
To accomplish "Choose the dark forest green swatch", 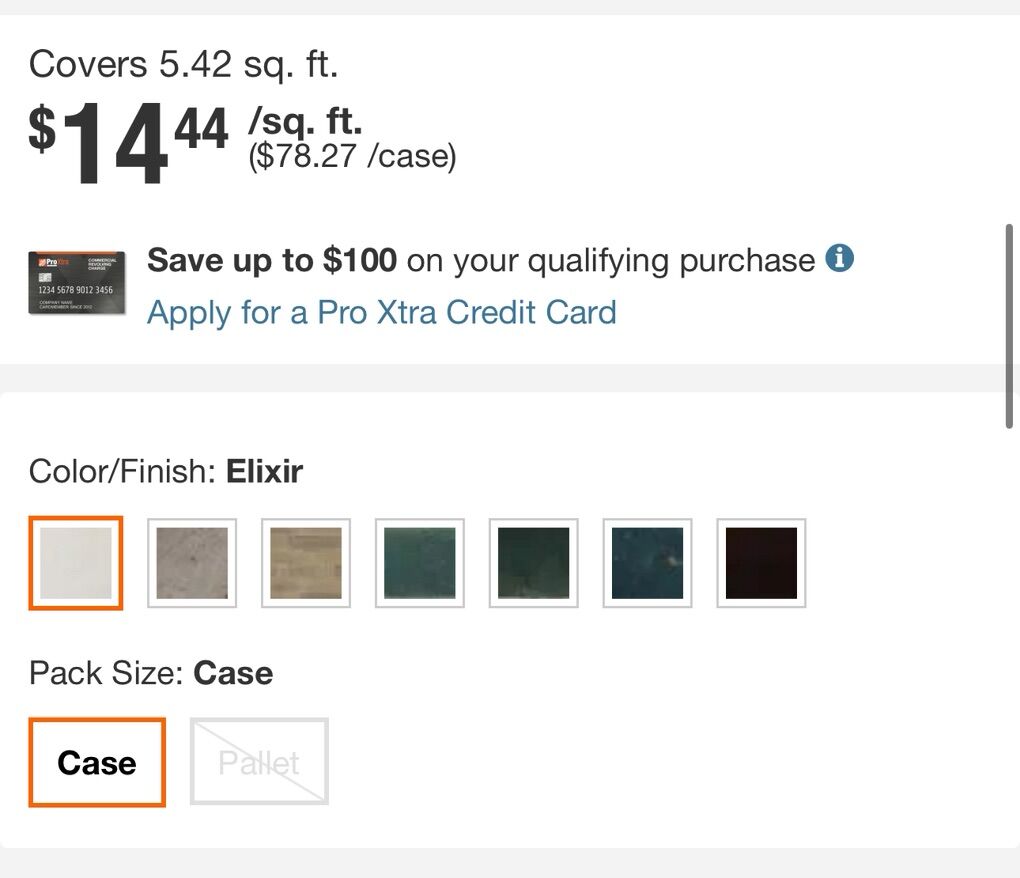I will click(x=534, y=563).
